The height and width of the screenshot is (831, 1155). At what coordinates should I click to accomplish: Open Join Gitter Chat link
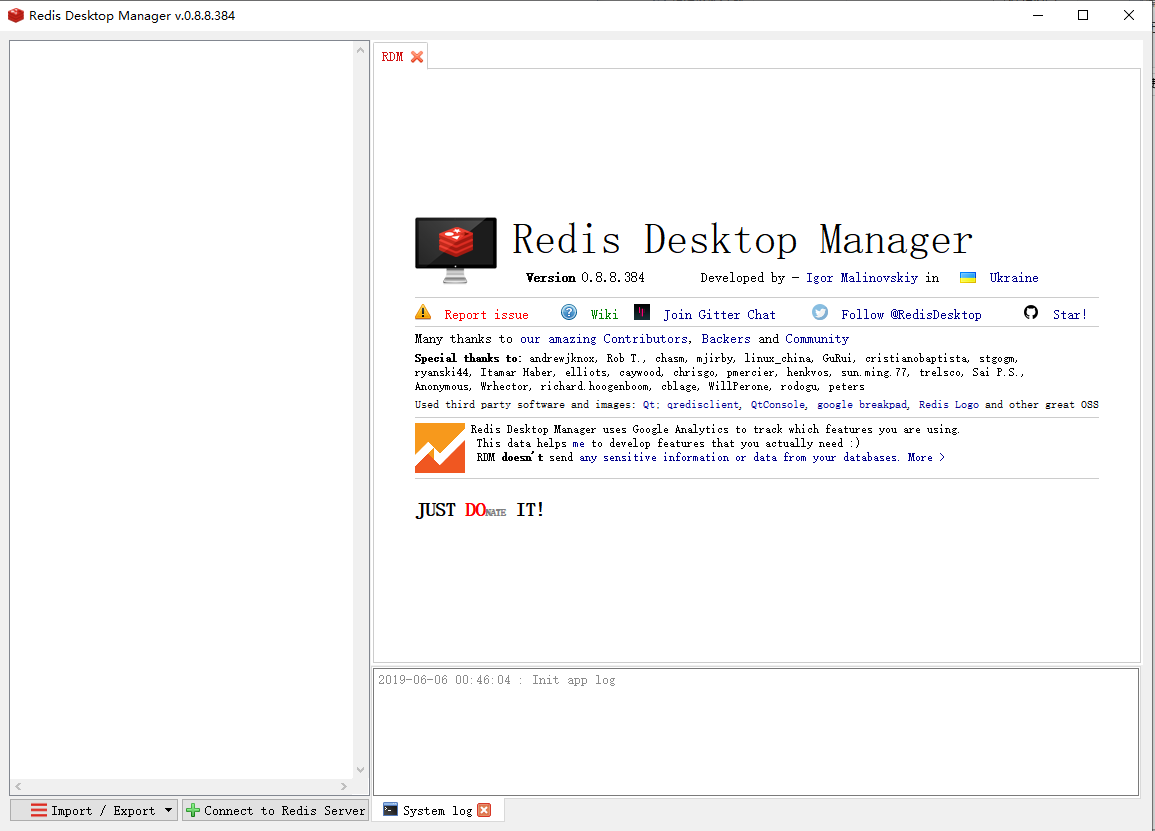tap(720, 315)
